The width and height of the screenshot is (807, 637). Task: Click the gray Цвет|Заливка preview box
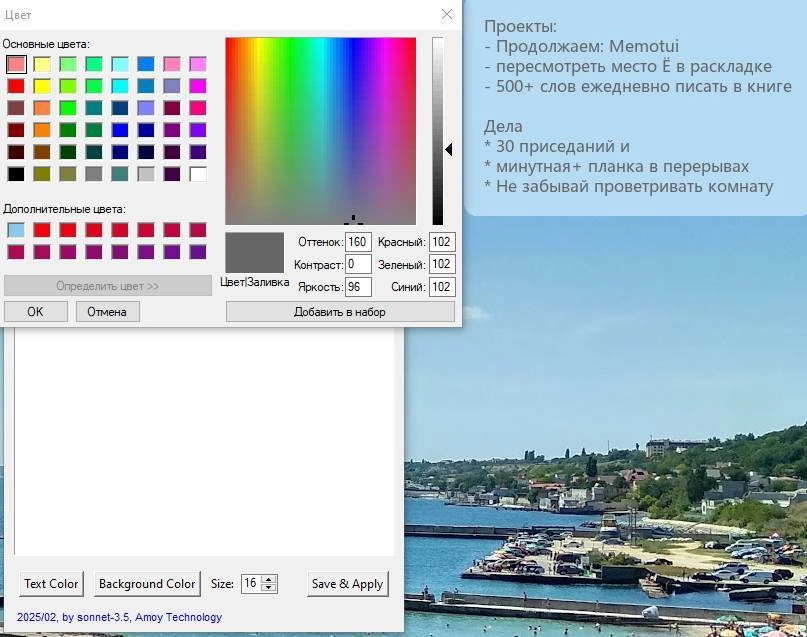pyautogui.click(x=255, y=253)
